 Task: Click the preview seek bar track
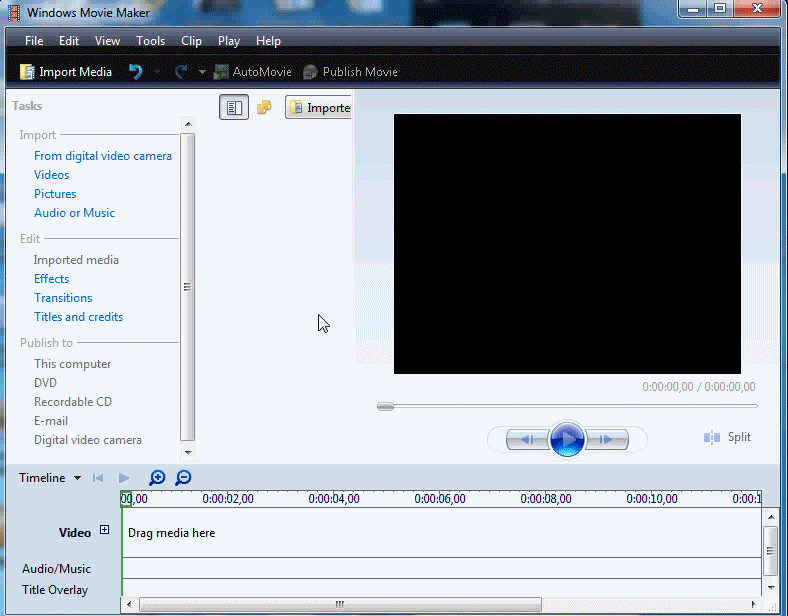(568, 406)
